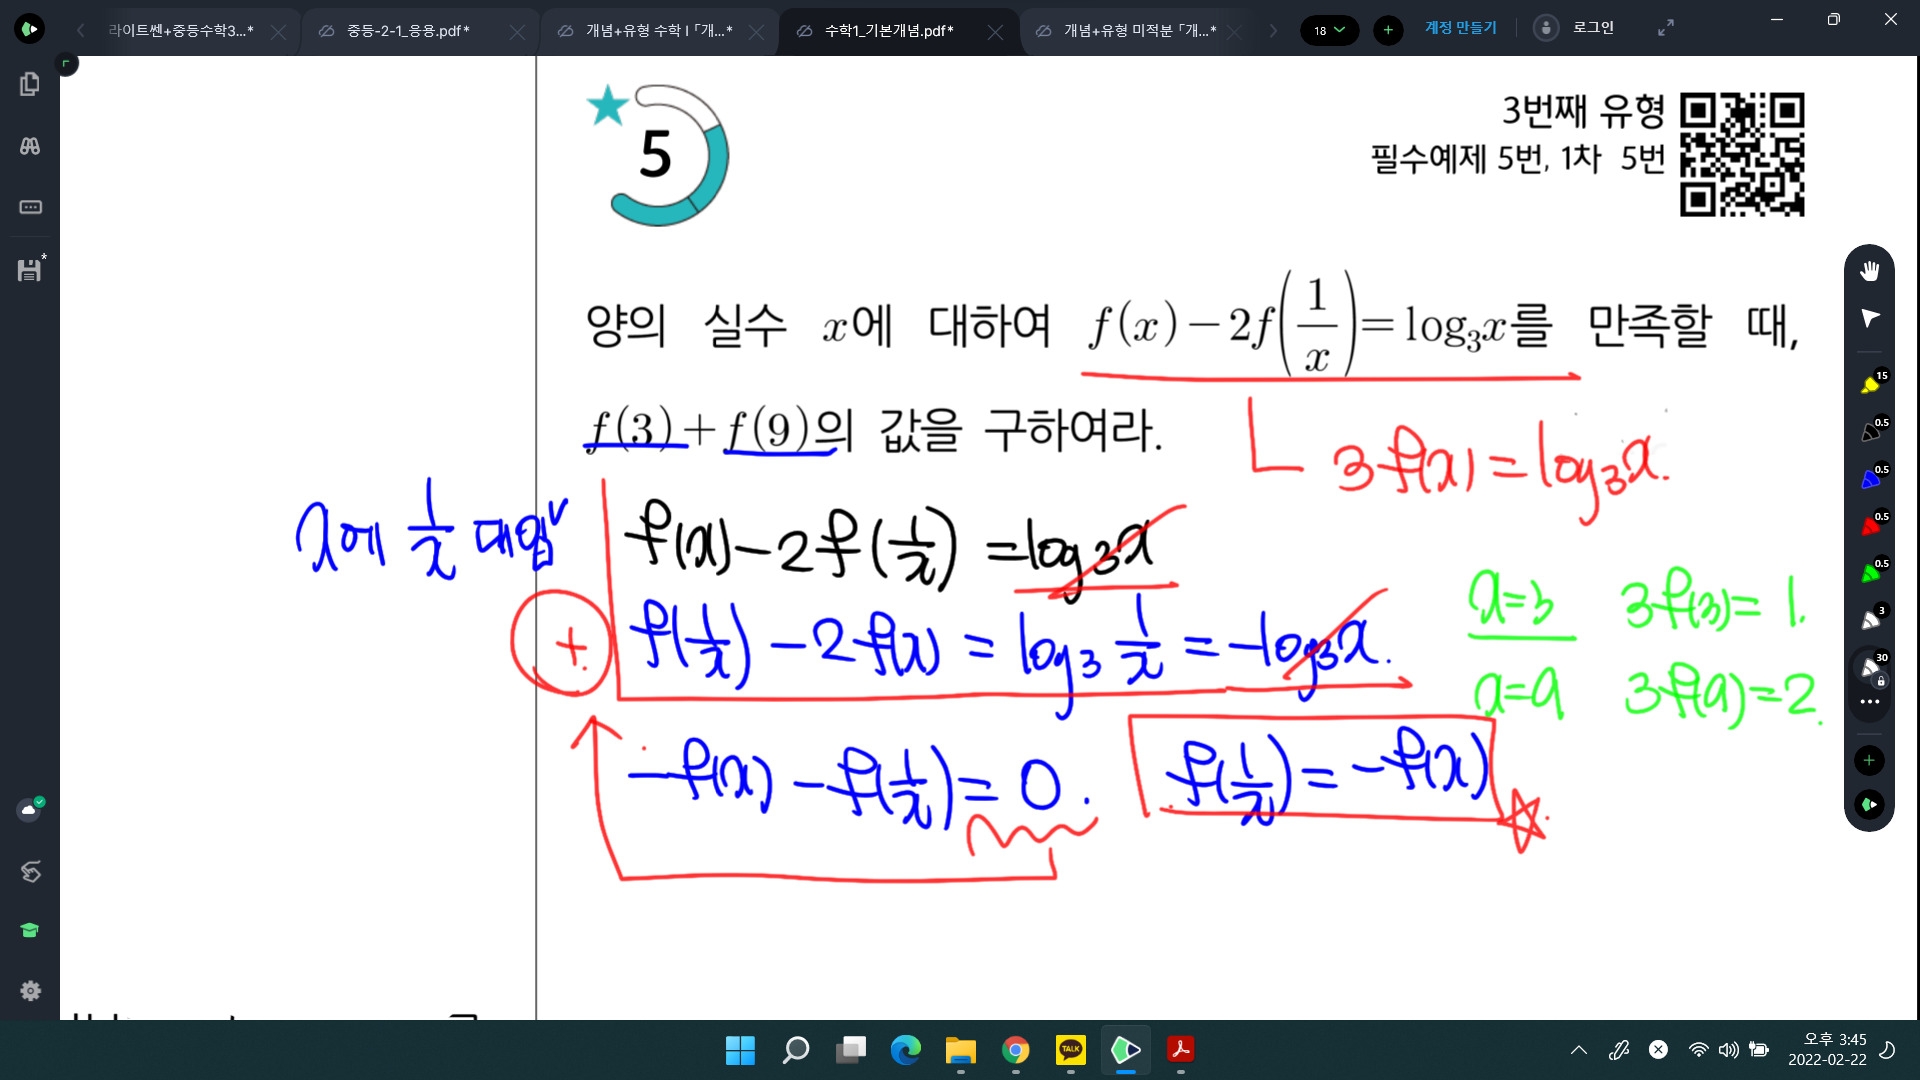The width and height of the screenshot is (1920, 1080).
Task: Select the locked eraser size 30
Action: point(1871,667)
